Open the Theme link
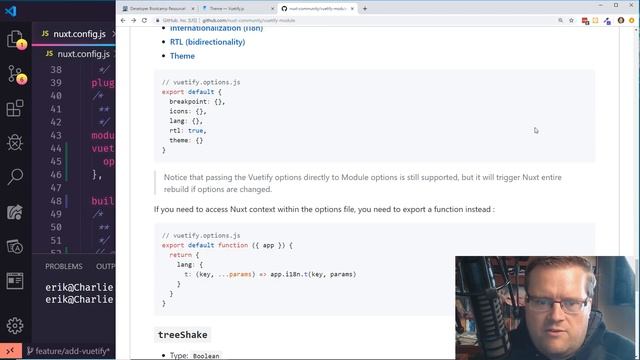 [182, 56]
